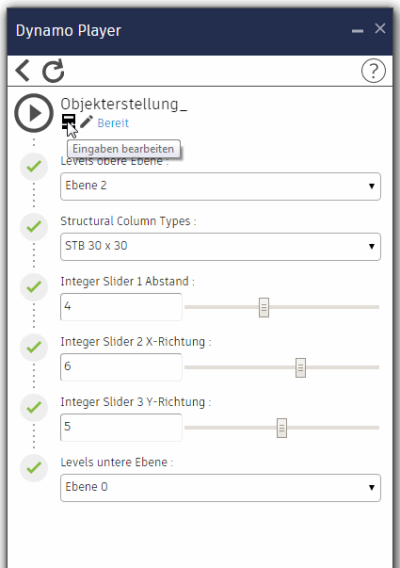This screenshot has height=568, width=400.
Task: Open the help question mark icon
Action: (x=373, y=70)
